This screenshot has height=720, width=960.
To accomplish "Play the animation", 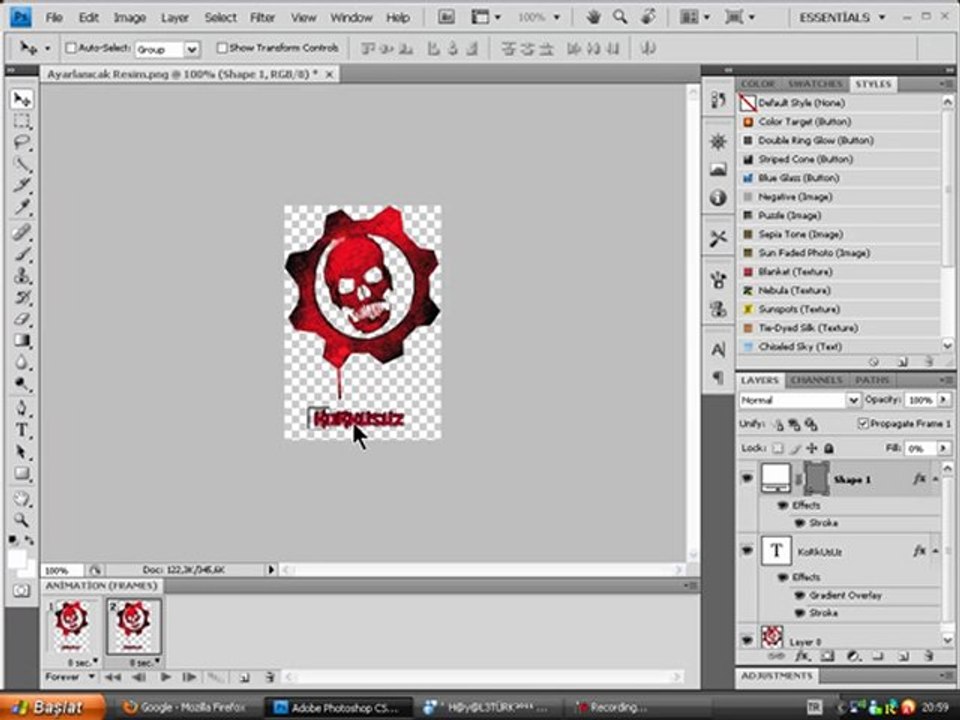I will coord(165,677).
